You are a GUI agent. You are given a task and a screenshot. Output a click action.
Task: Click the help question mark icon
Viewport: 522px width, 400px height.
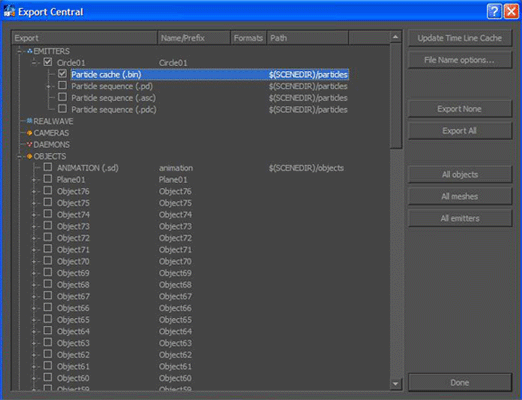494,12
